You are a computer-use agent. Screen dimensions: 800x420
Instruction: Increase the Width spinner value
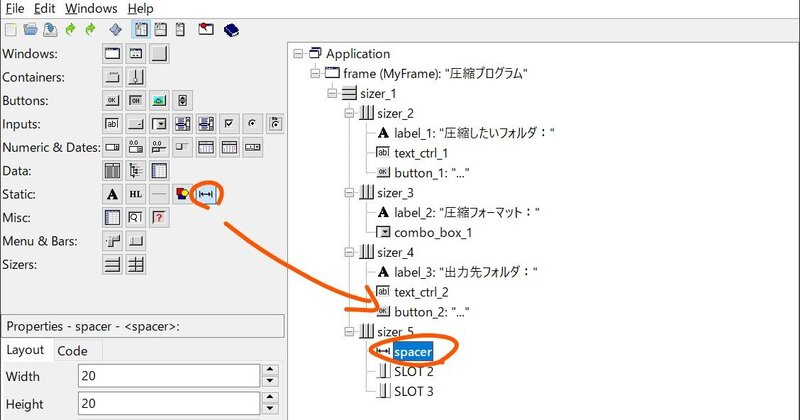point(269,370)
